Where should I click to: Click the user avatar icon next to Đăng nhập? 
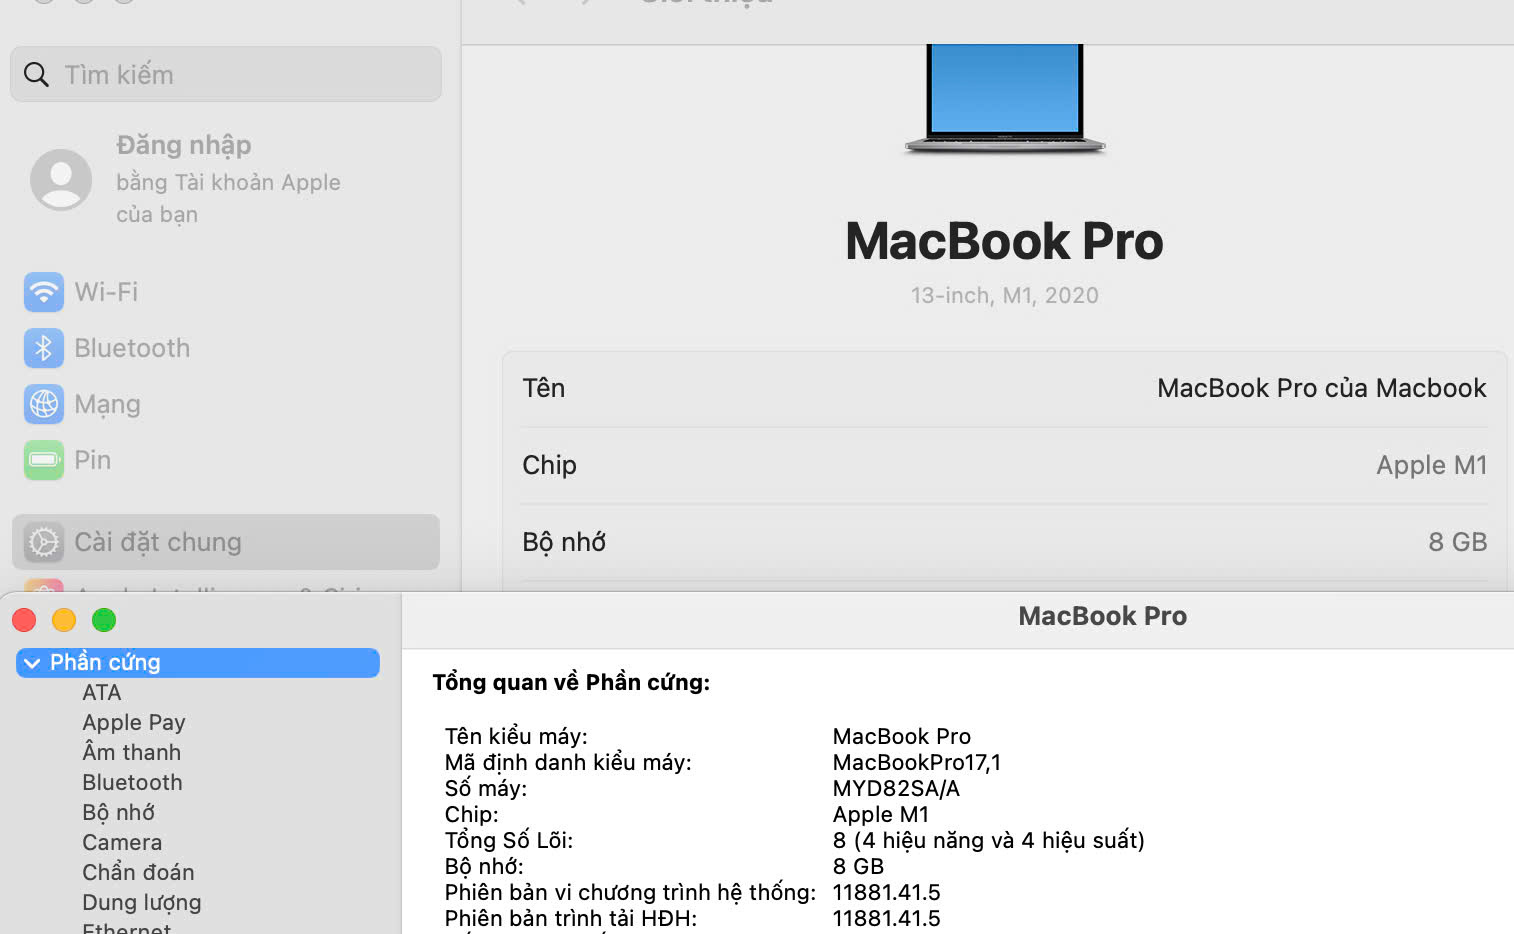point(61,180)
